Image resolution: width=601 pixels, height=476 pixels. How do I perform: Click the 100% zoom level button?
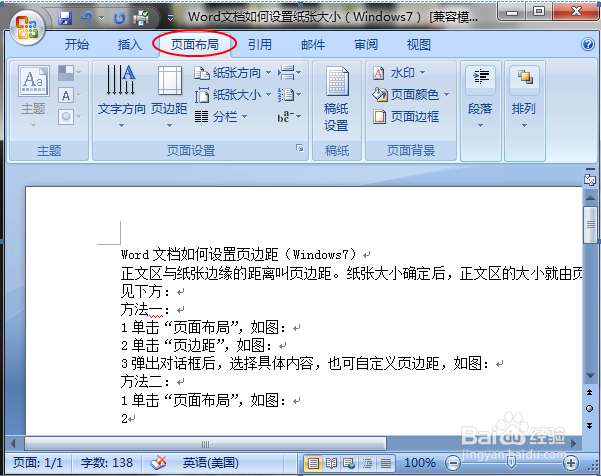pyautogui.click(x=420, y=463)
